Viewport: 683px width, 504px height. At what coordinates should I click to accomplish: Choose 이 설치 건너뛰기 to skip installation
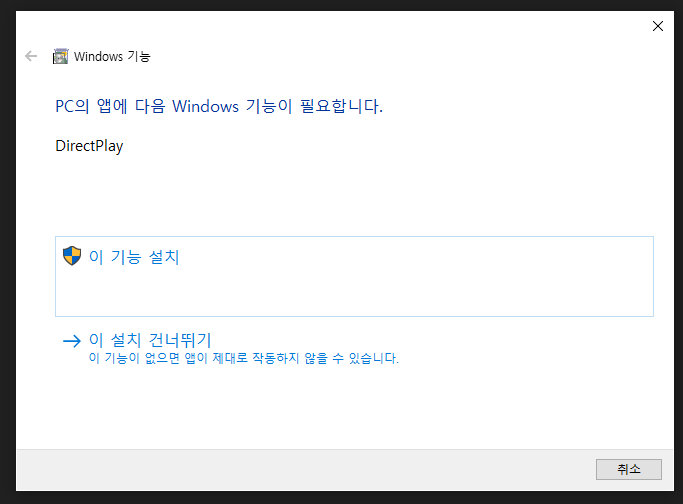point(150,340)
